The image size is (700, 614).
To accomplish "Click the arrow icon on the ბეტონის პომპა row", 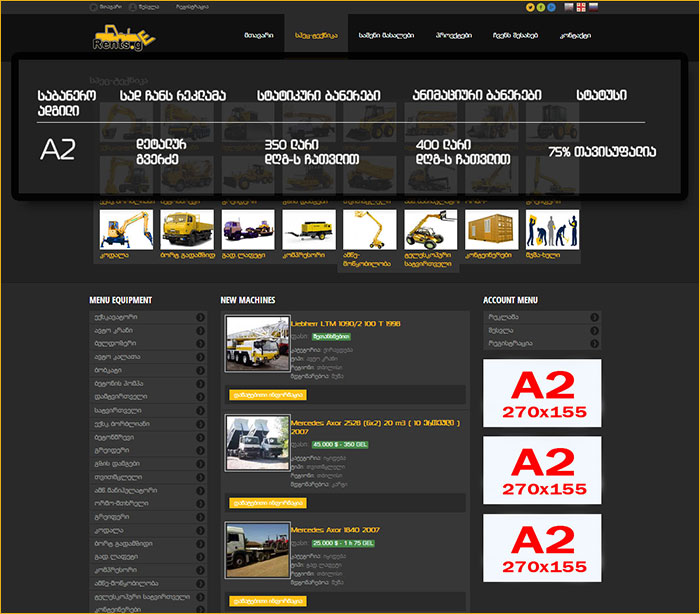I will click(200, 384).
